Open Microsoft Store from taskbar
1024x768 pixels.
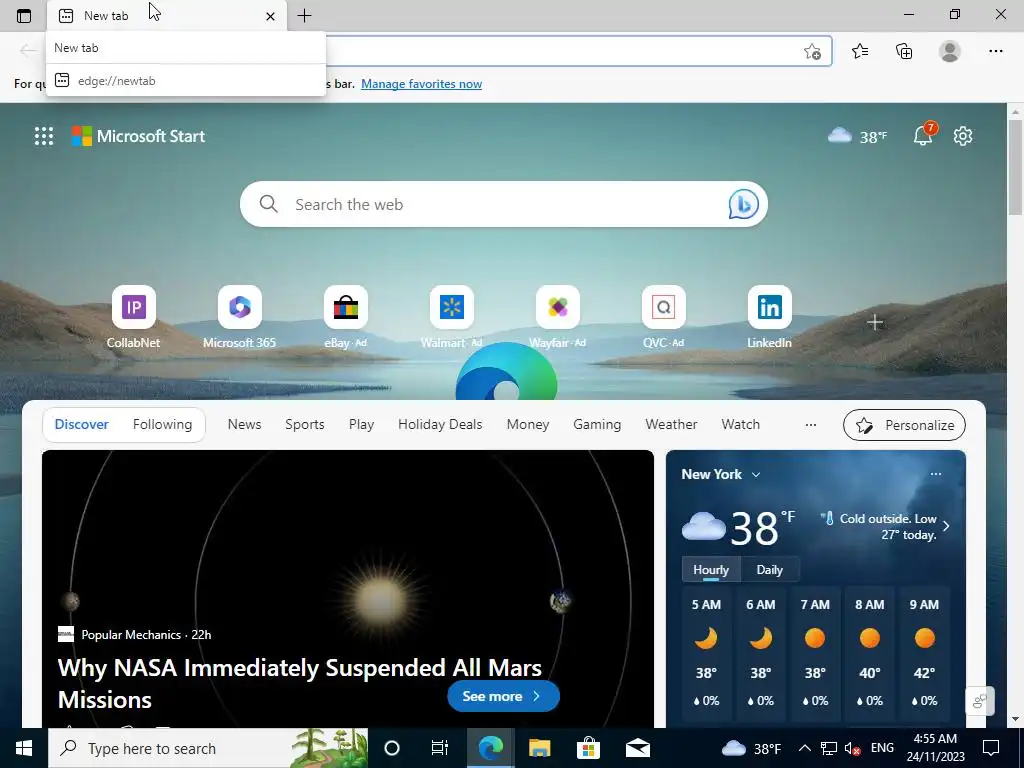click(x=588, y=748)
